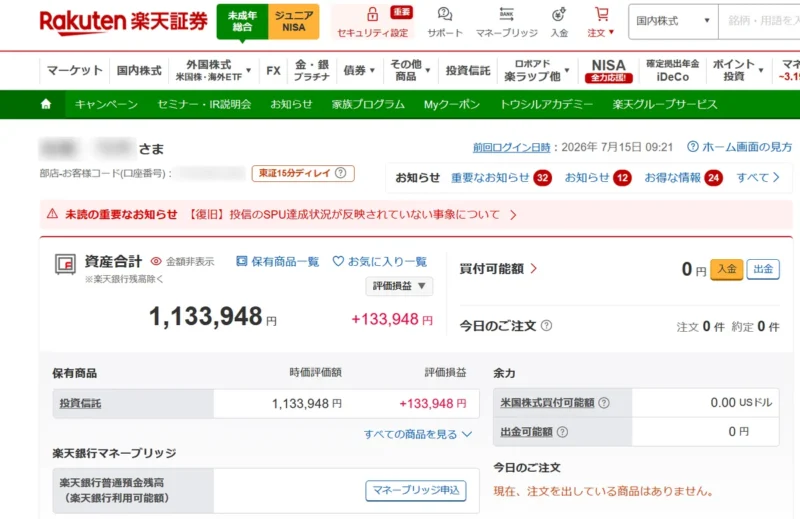The height and width of the screenshot is (519, 800).
Task: Click red 32 badge for 重要なお知らせ
Action: [542, 178]
